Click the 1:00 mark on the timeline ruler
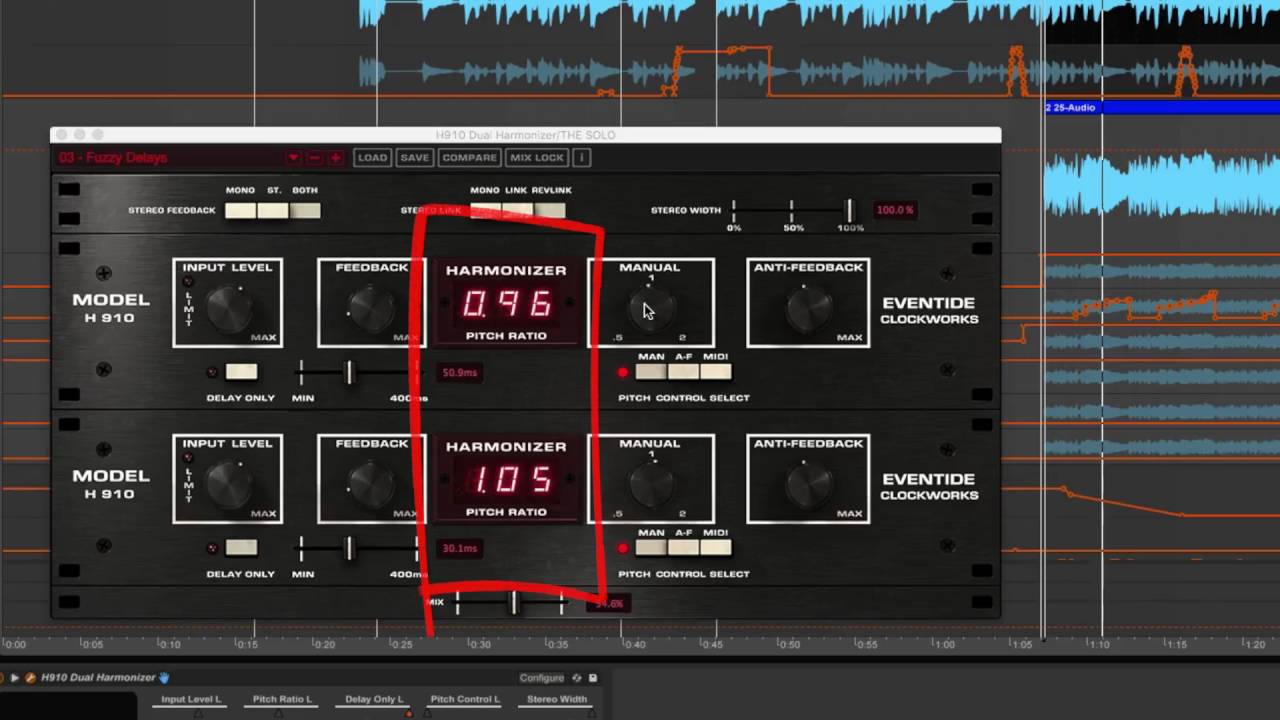The height and width of the screenshot is (720, 1280). coord(945,645)
